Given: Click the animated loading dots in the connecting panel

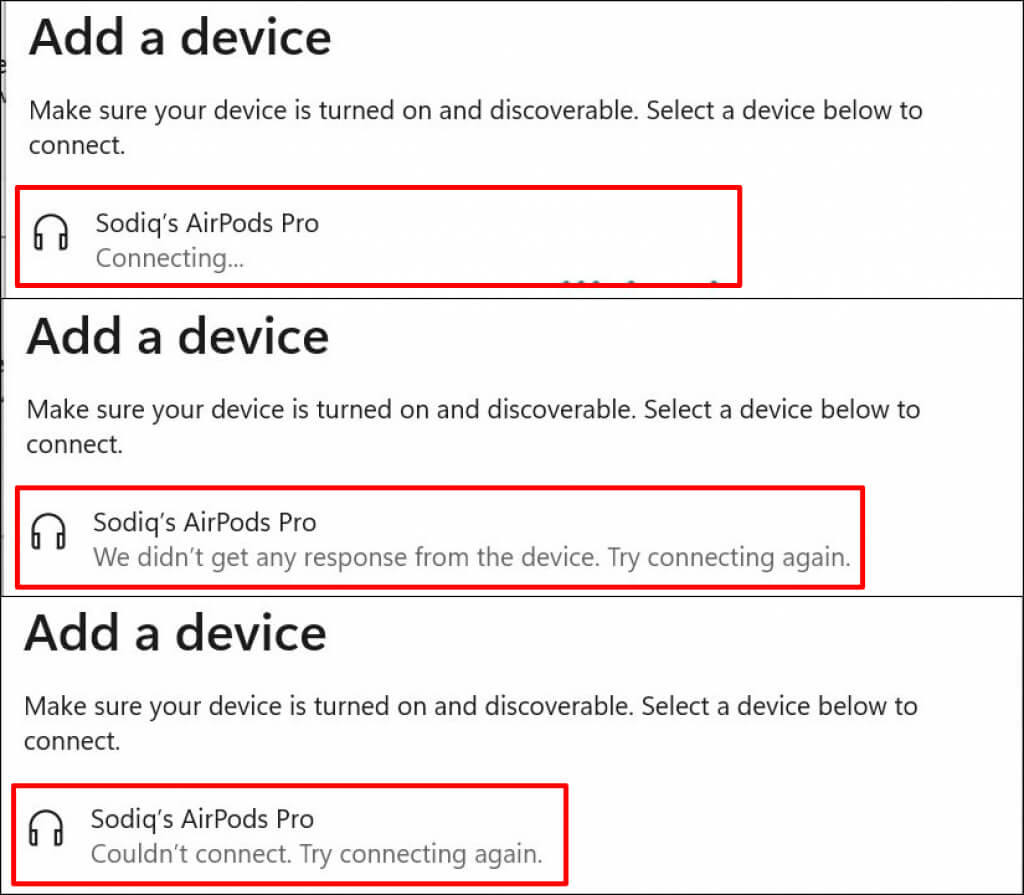Looking at the screenshot, I should (x=640, y=283).
